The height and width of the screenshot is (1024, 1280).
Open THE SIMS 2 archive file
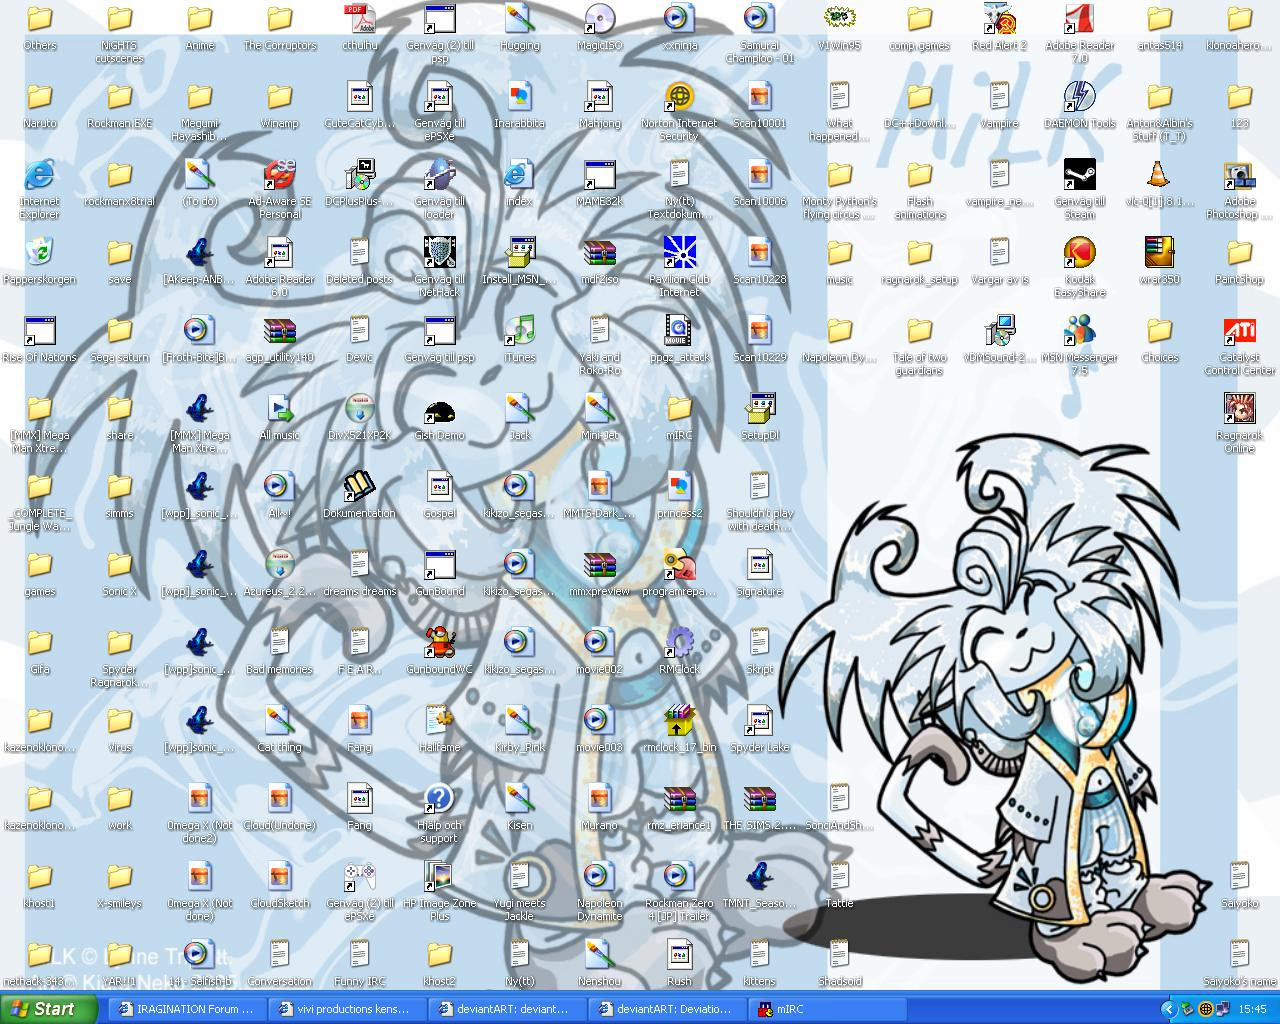(x=759, y=799)
